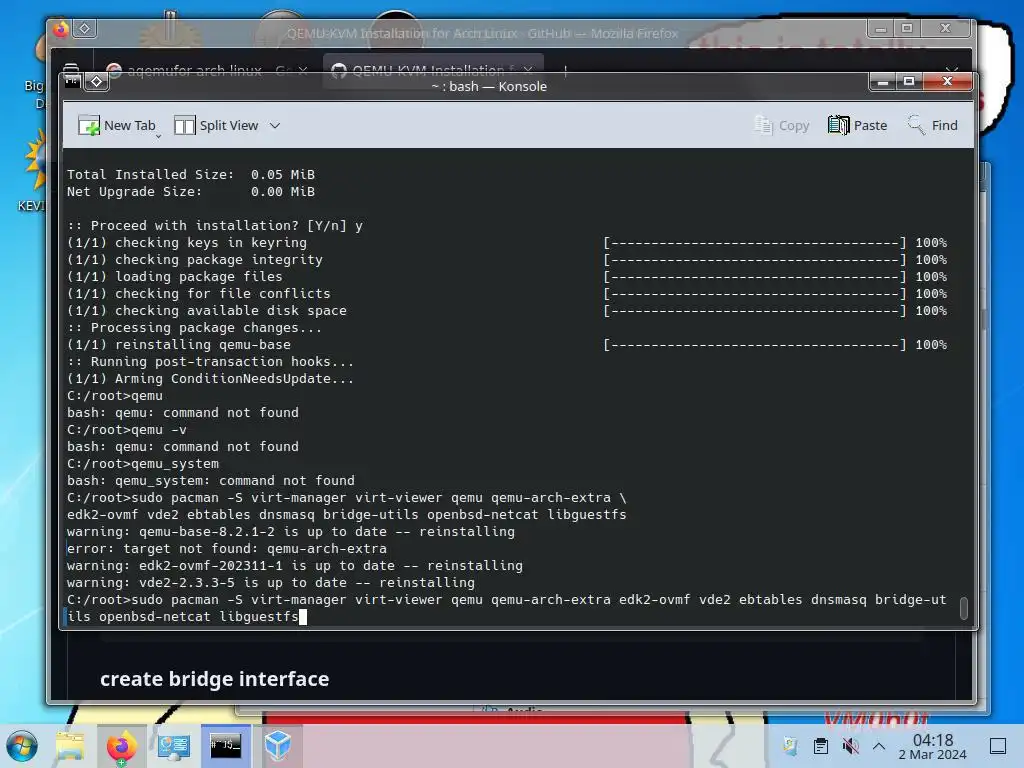The width and height of the screenshot is (1024, 768).
Task: Click 'checking available disk space' line
Action: coord(207,310)
